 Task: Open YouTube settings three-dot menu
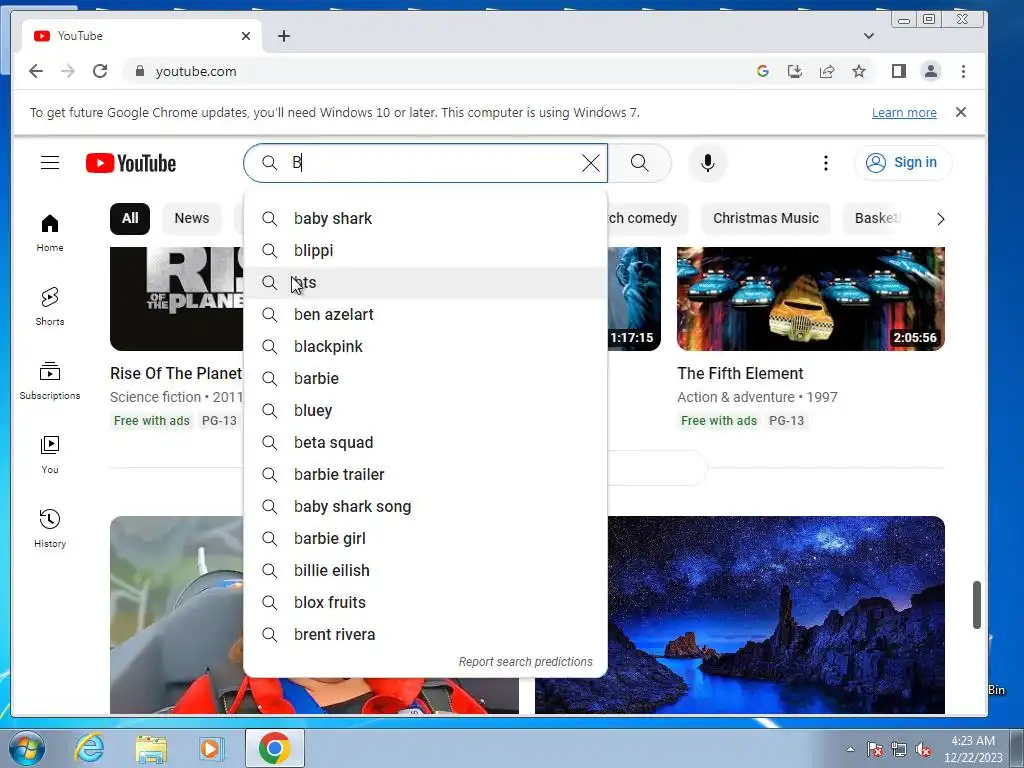coord(825,163)
